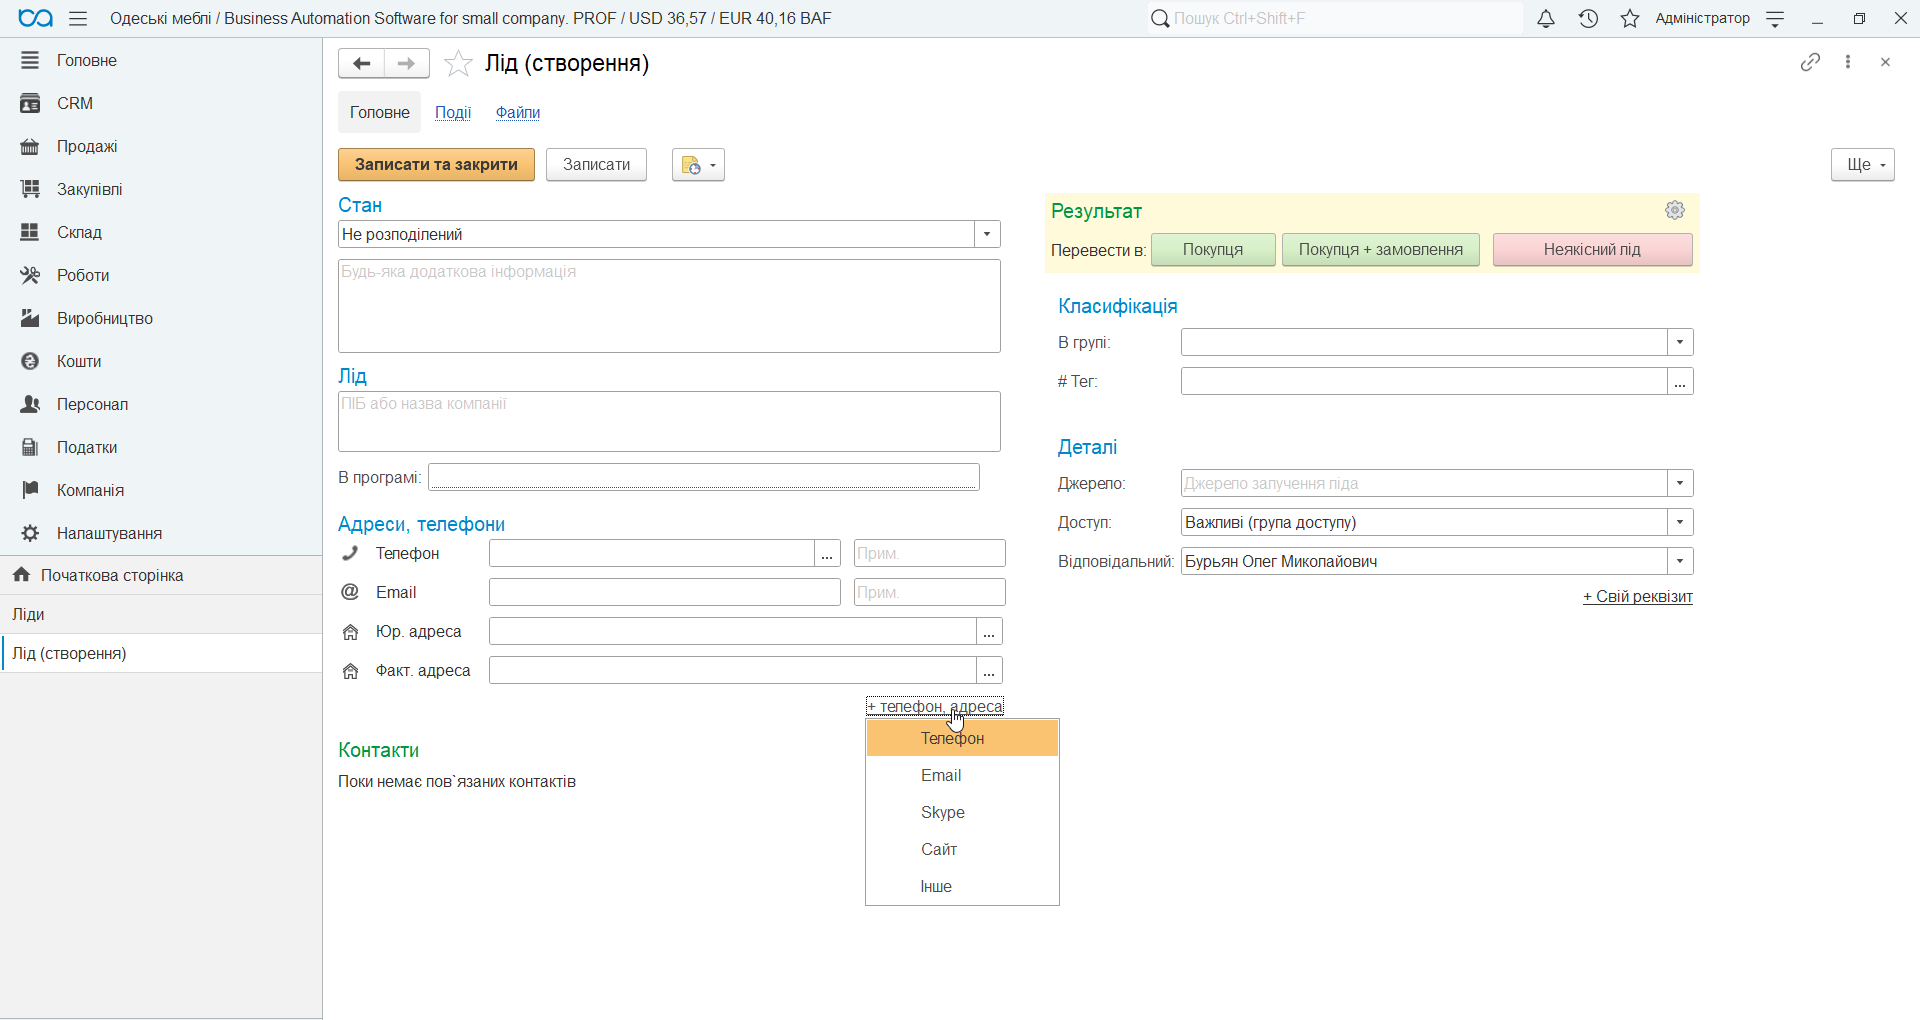The height and width of the screenshot is (1020, 1920).
Task: Click Записати та закрити button
Action: pyautogui.click(x=436, y=165)
